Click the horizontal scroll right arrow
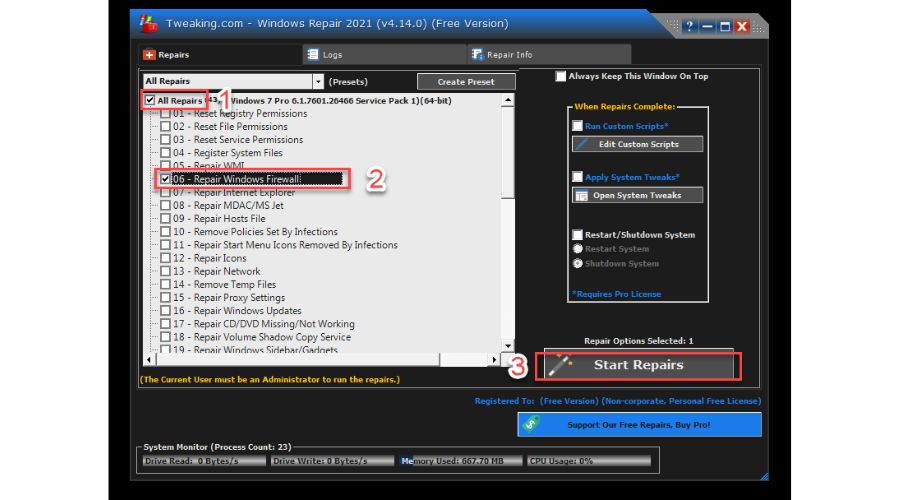Image resolution: width=900 pixels, height=500 pixels. (494, 360)
